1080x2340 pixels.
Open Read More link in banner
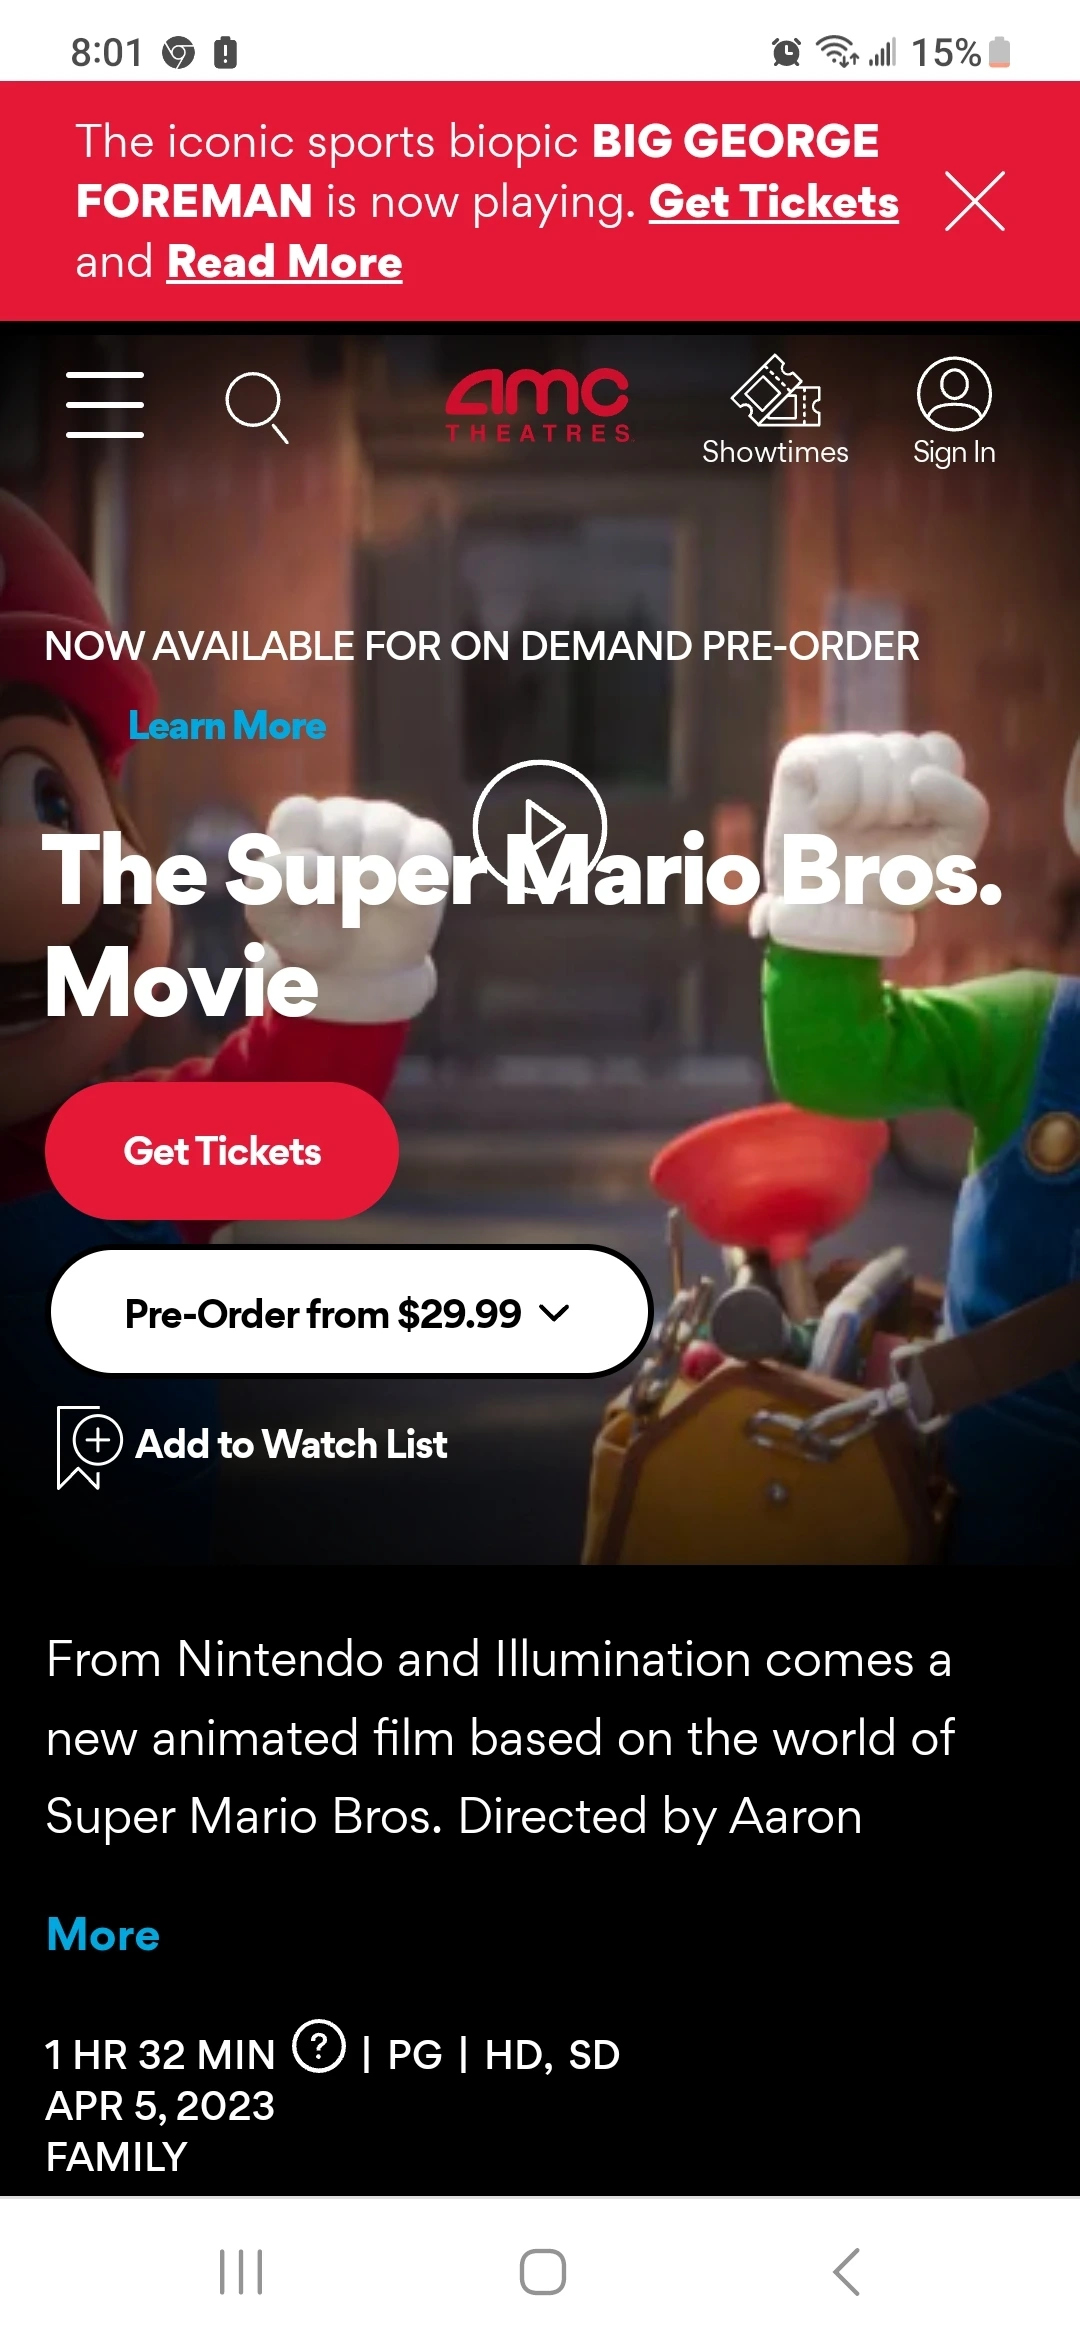click(x=285, y=262)
